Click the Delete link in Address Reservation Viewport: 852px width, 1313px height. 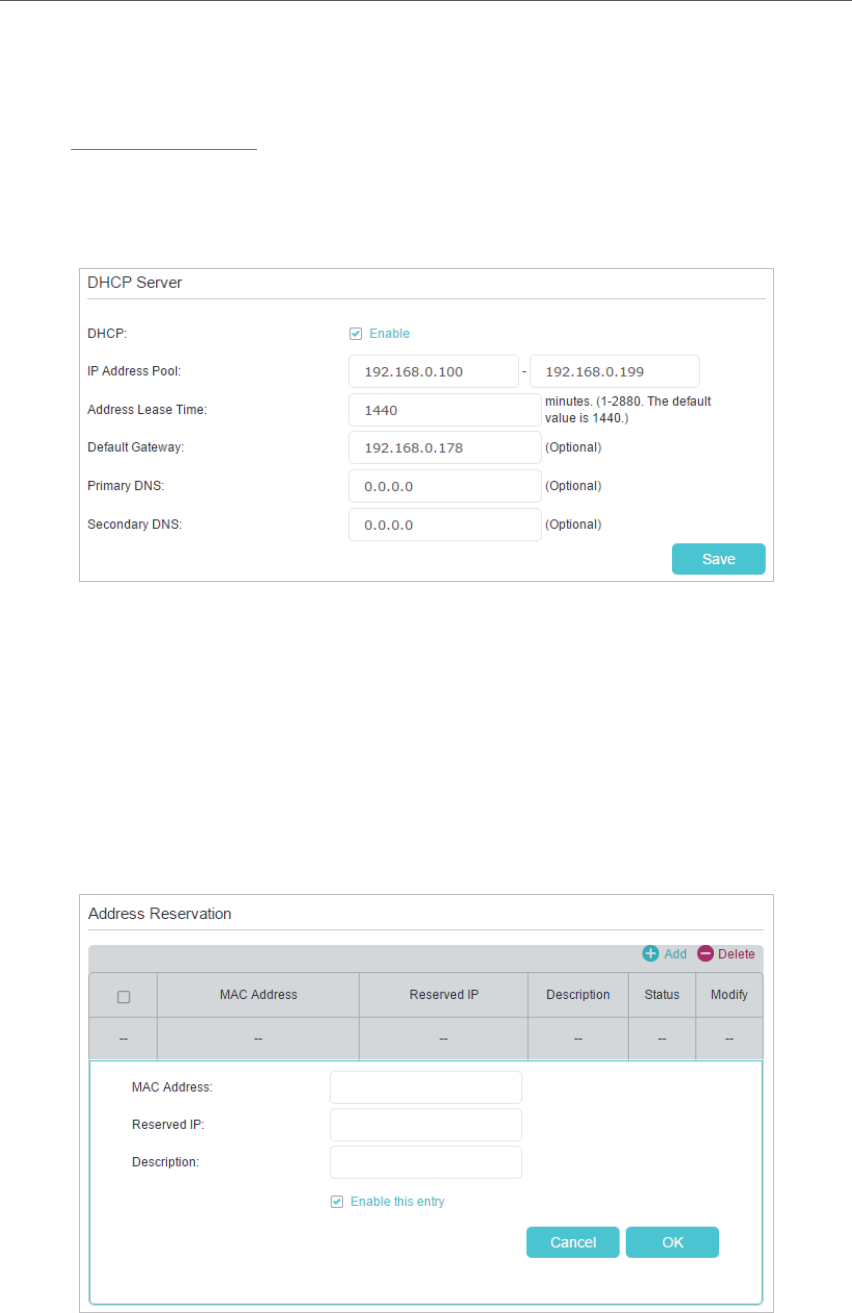pyautogui.click(x=736, y=954)
